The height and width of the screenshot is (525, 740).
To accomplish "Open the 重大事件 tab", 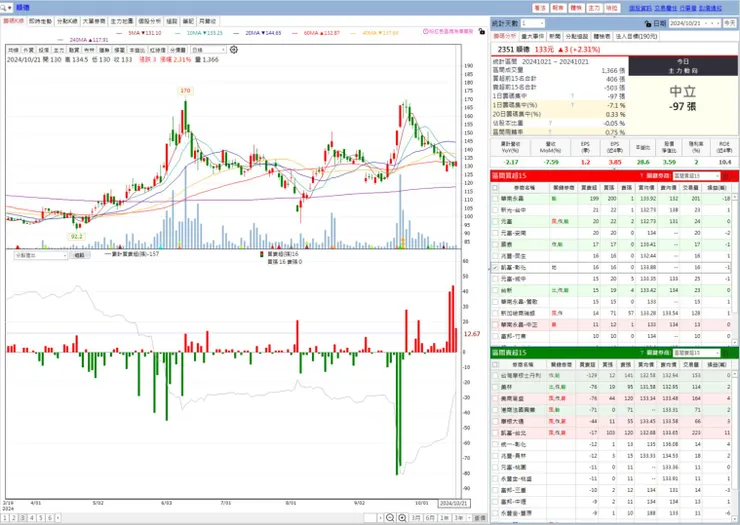I will 532,36.
